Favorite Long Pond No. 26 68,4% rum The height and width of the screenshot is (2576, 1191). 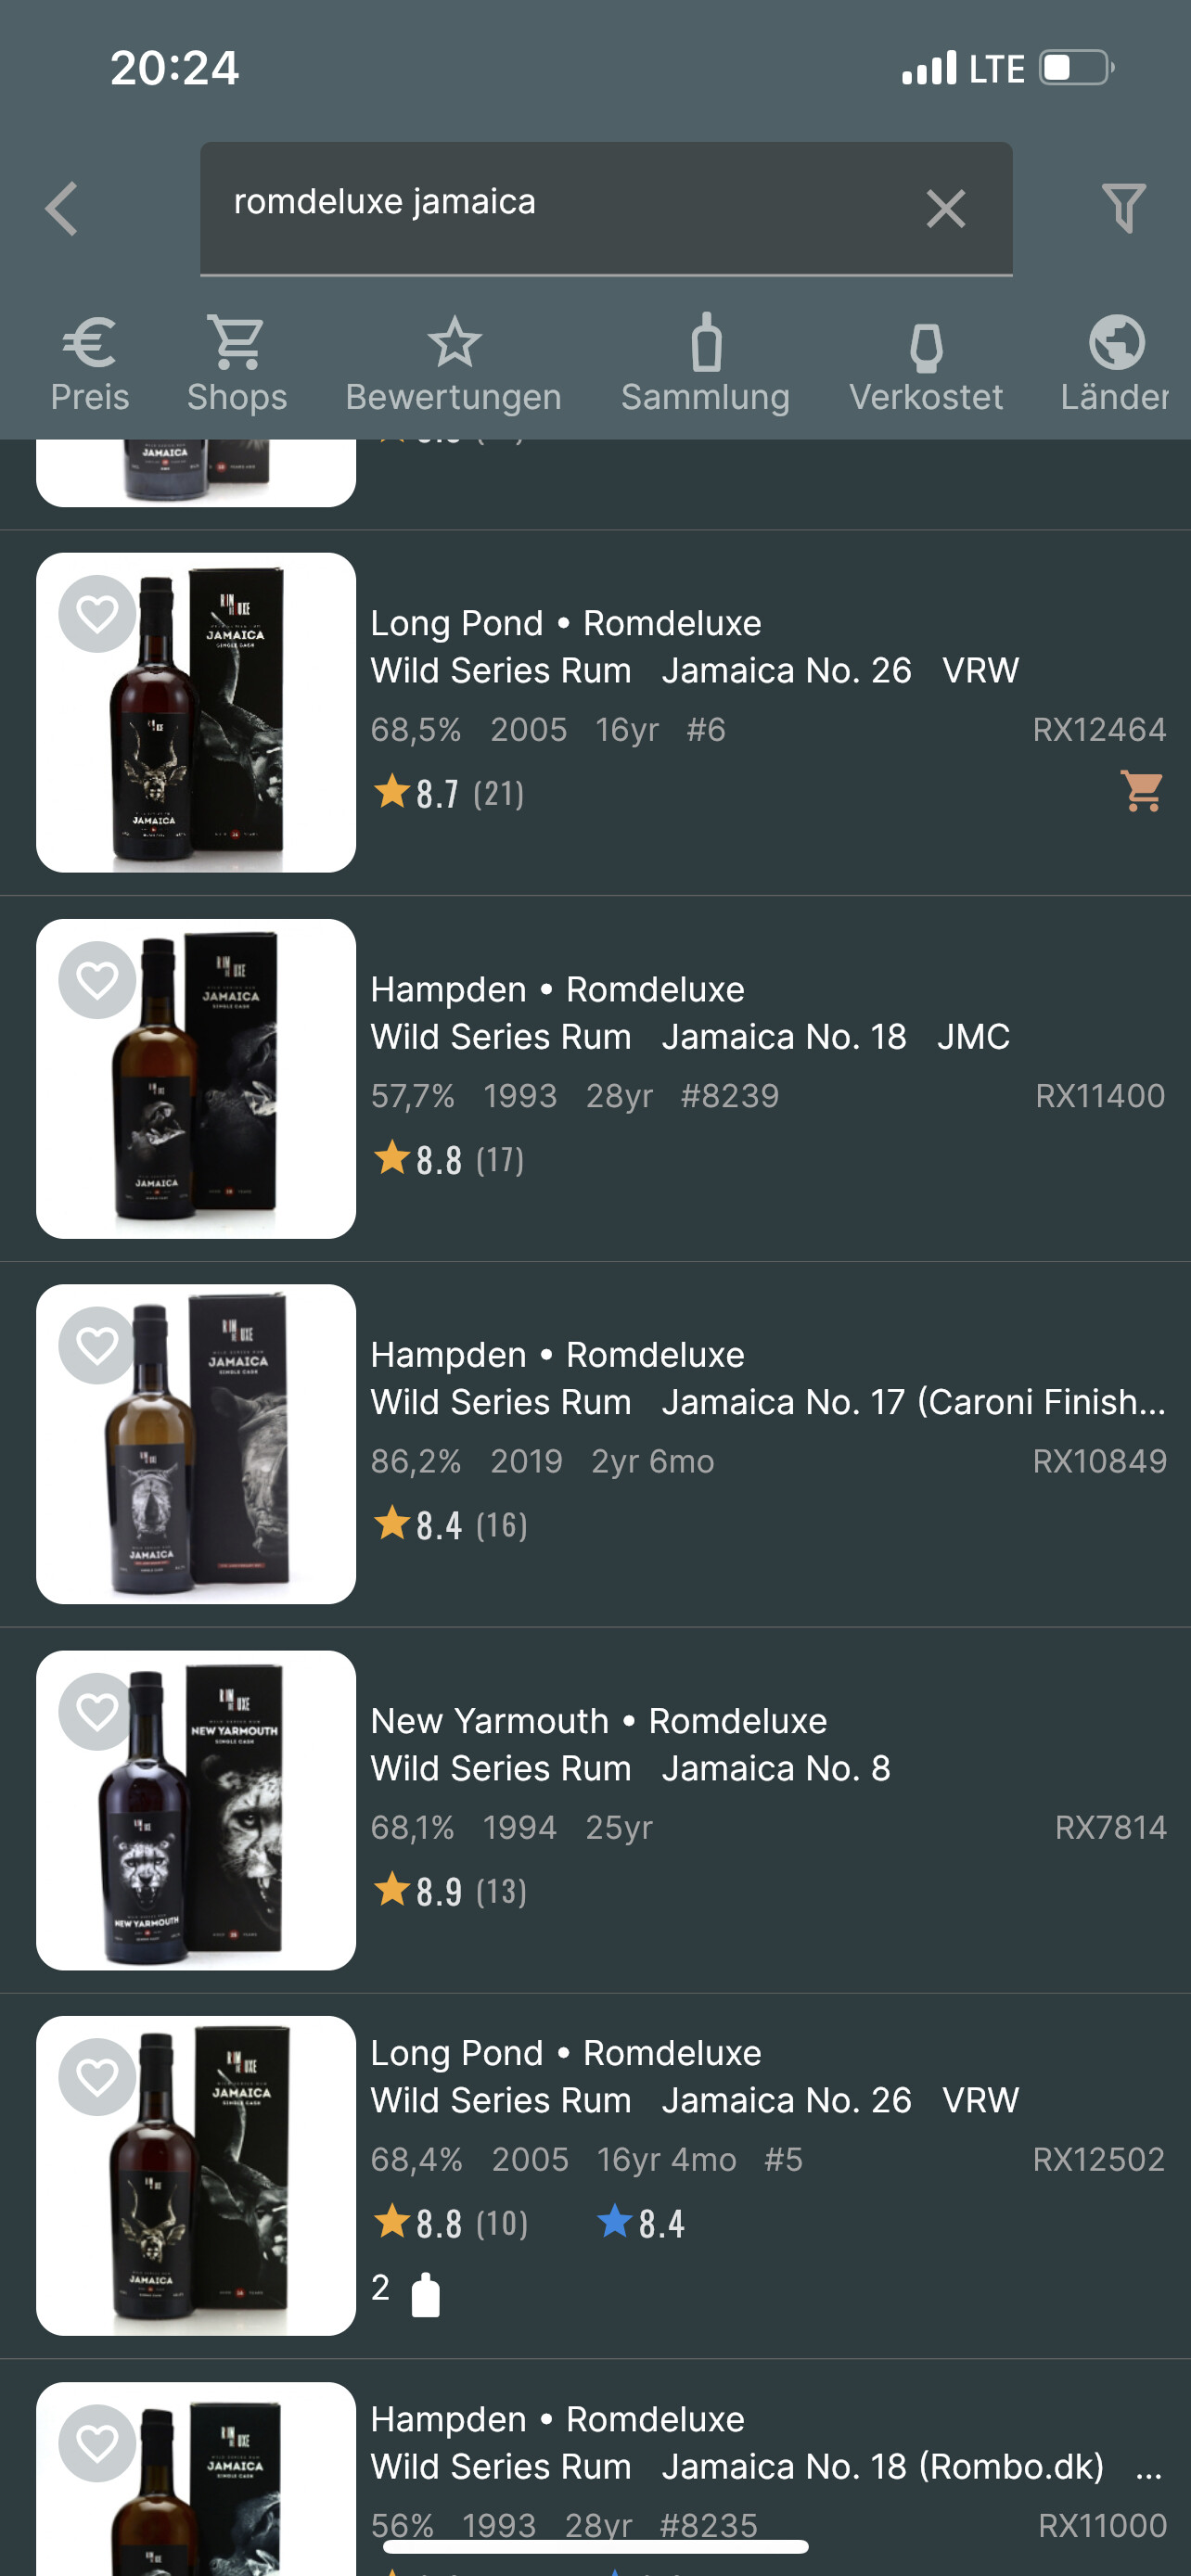click(98, 2077)
